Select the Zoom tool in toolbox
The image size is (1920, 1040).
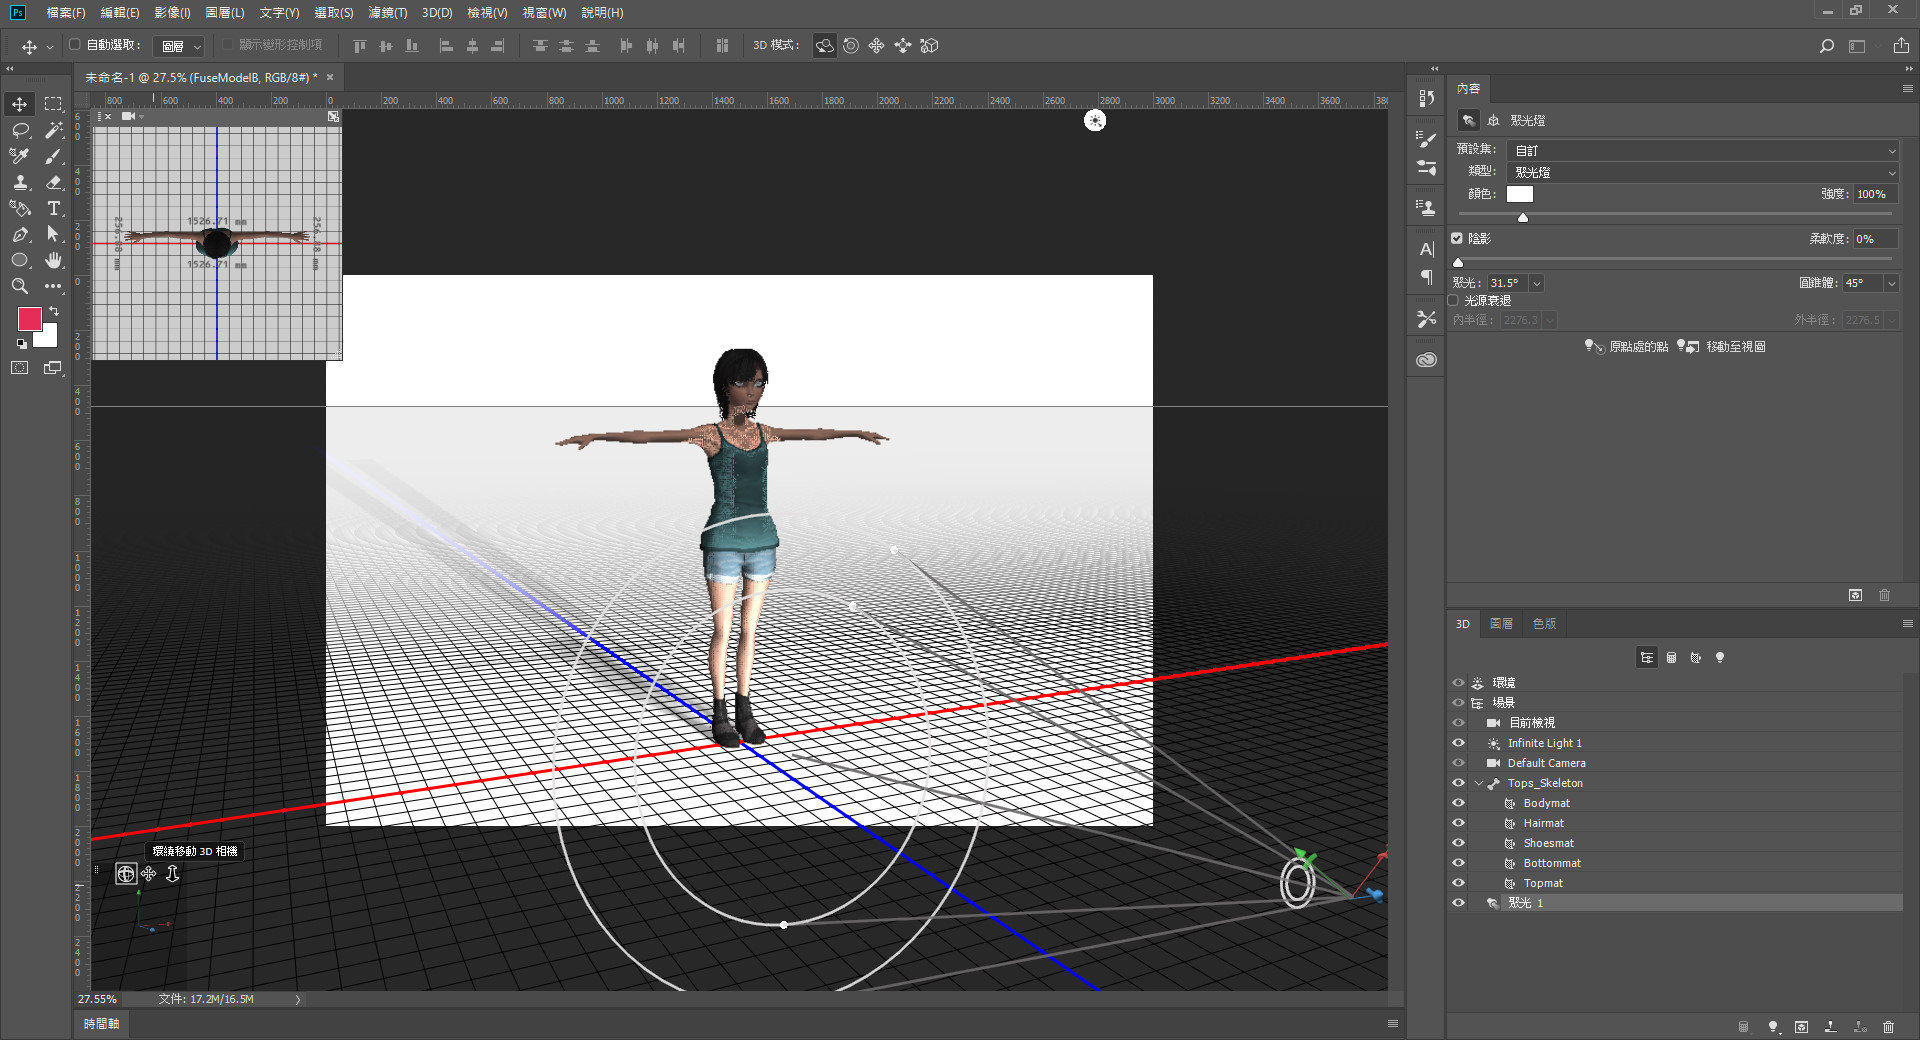coord(20,287)
